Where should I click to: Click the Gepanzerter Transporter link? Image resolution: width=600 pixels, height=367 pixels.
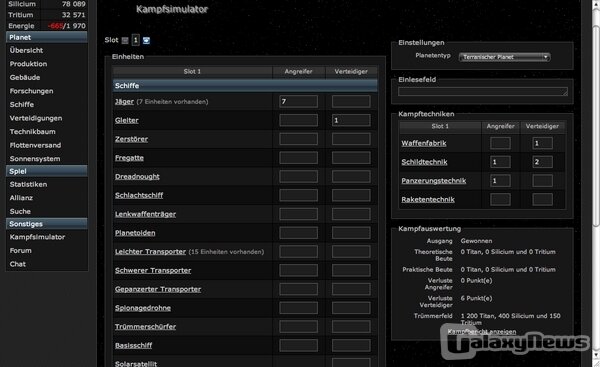(x=158, y=289)
